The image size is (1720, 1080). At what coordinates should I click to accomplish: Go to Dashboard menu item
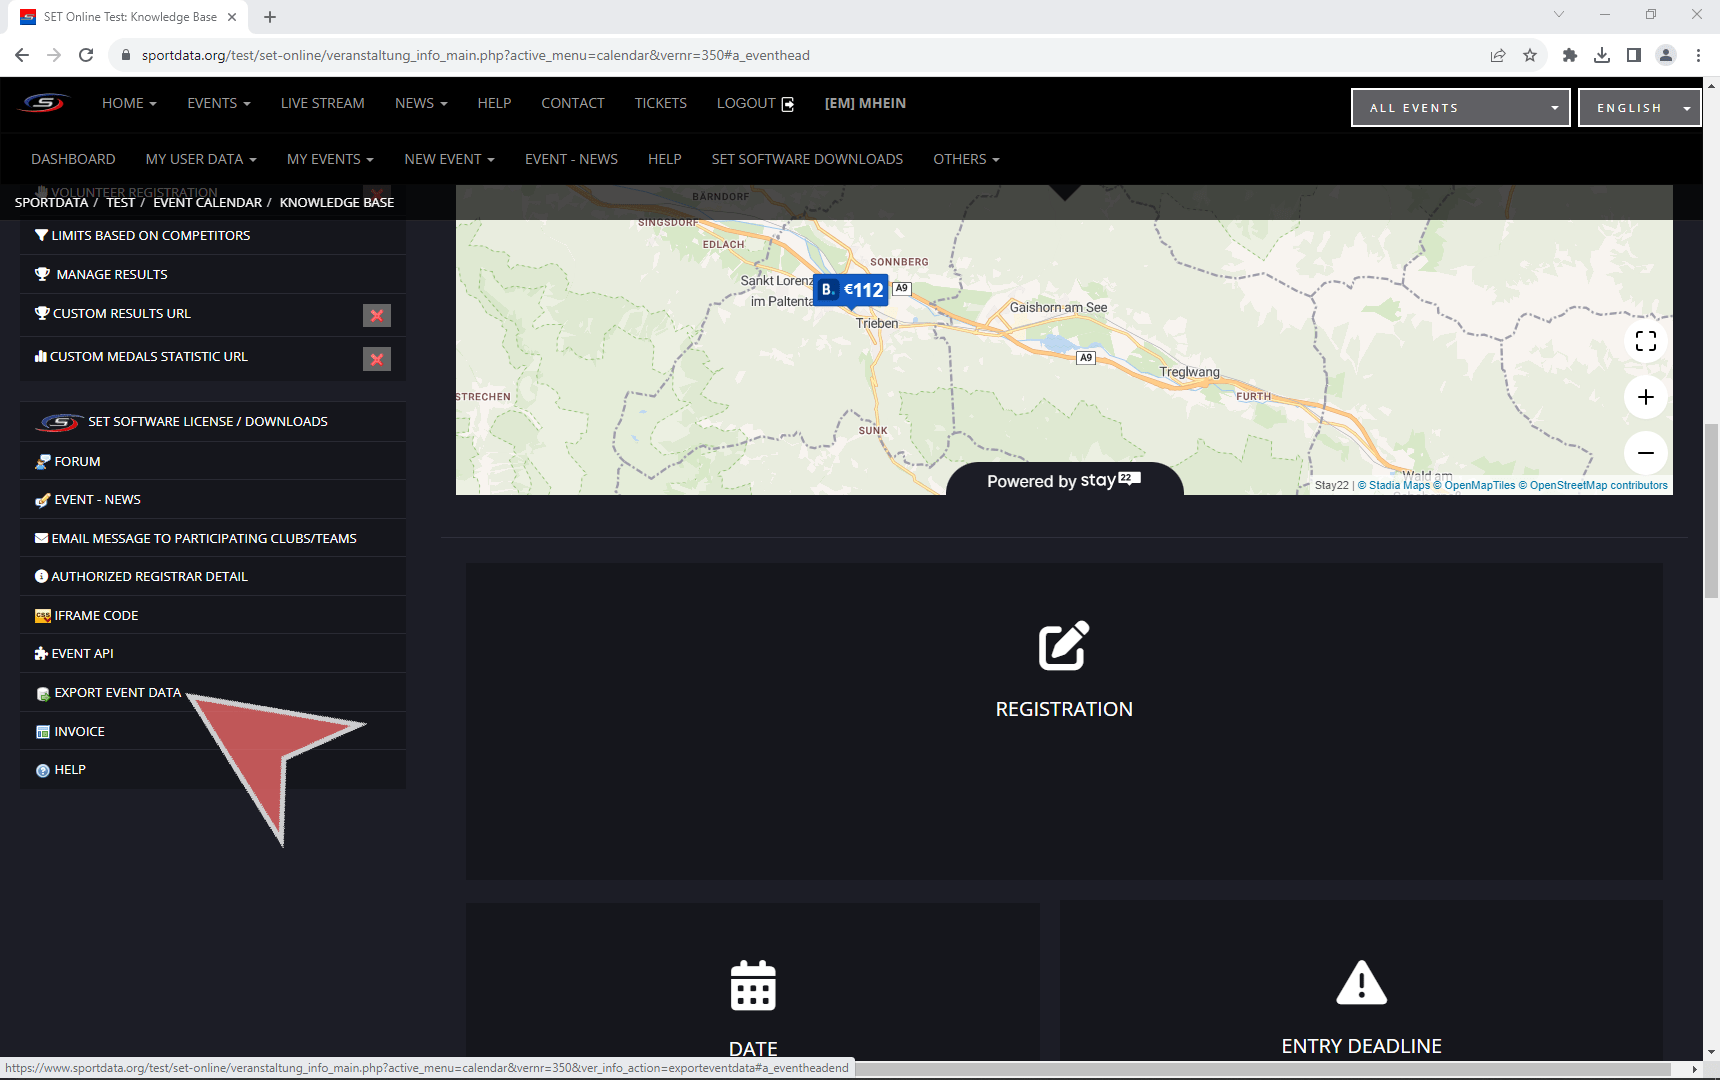pyautogui.click(x=73, y=159)
